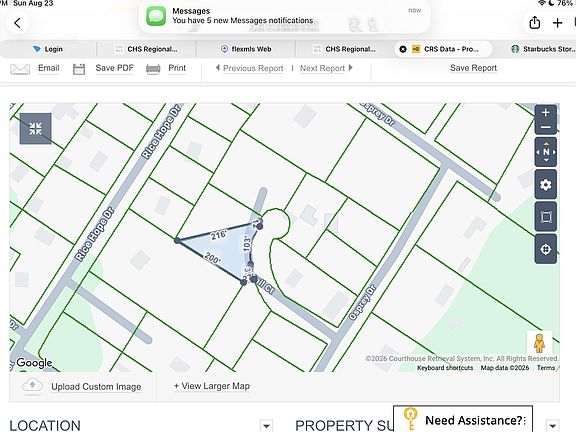
Task: Expand the LOCATION section dropdown arrow
Action: pos(266,426)
